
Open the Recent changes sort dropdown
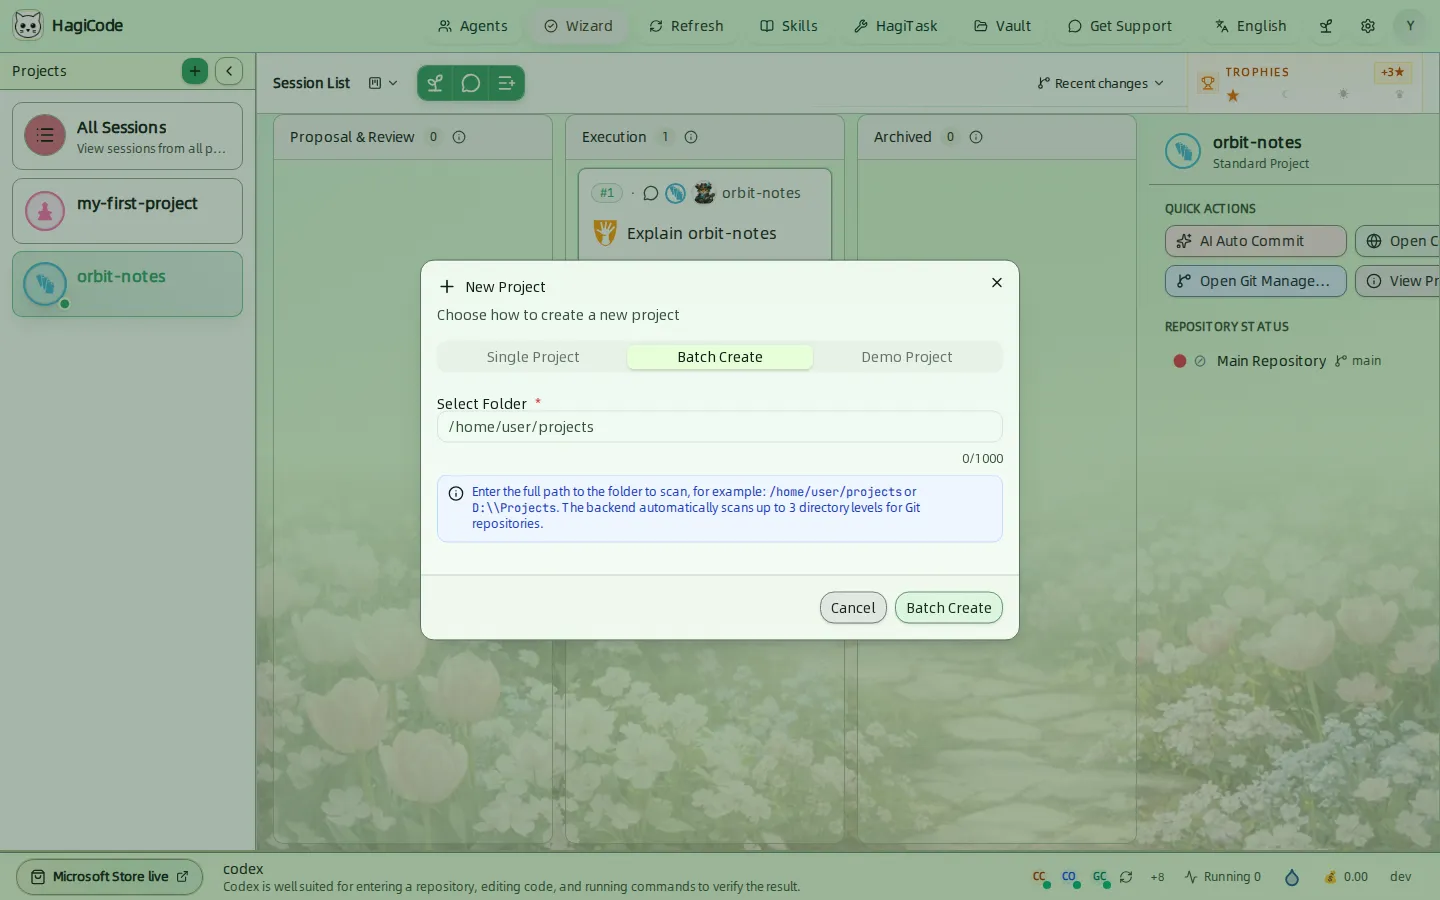point(1100,83)
